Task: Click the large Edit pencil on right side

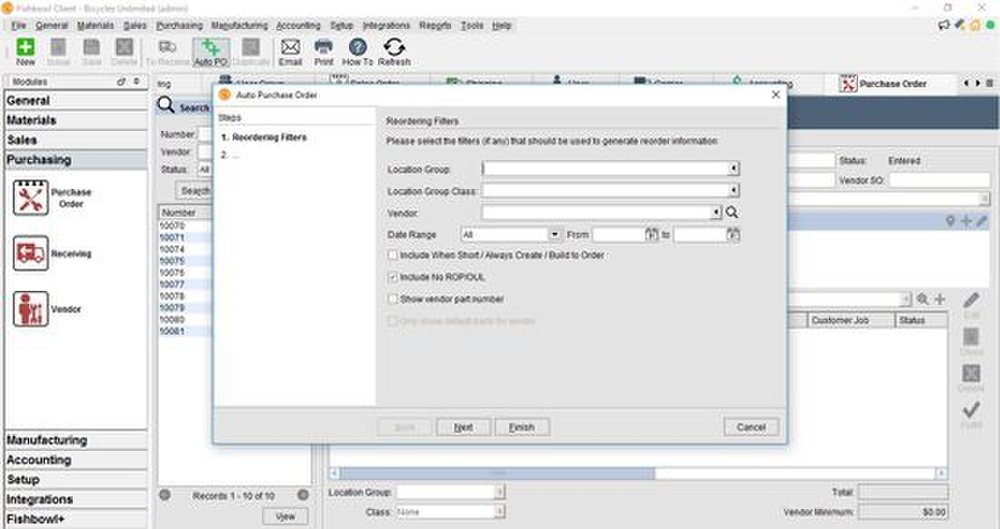Action: 971,301
